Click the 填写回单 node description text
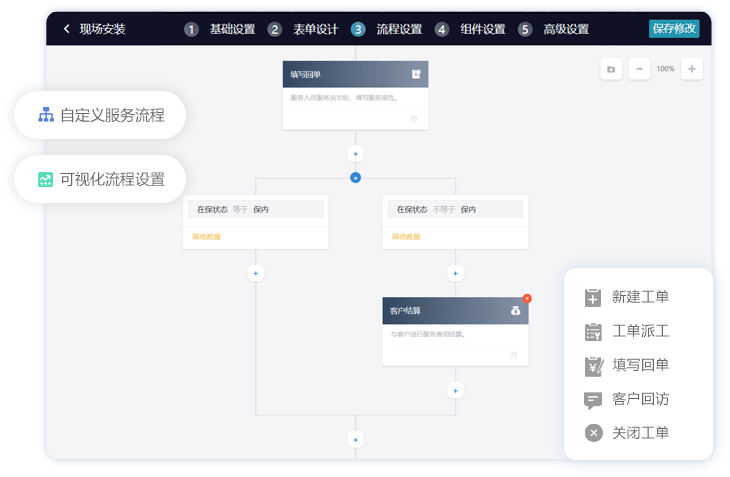The image size is (730, 477). click(344, 98)
